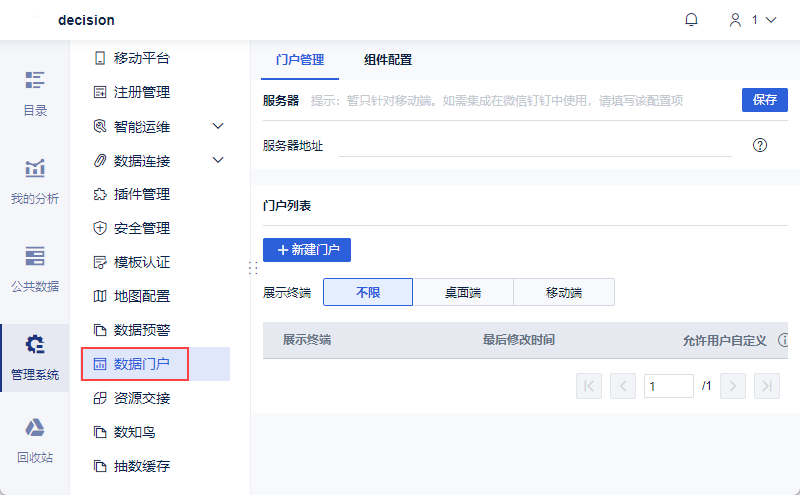Click the 允许用户自定义 column header
The height and width of the screenshot is (495, 800).
coord(724,340)
